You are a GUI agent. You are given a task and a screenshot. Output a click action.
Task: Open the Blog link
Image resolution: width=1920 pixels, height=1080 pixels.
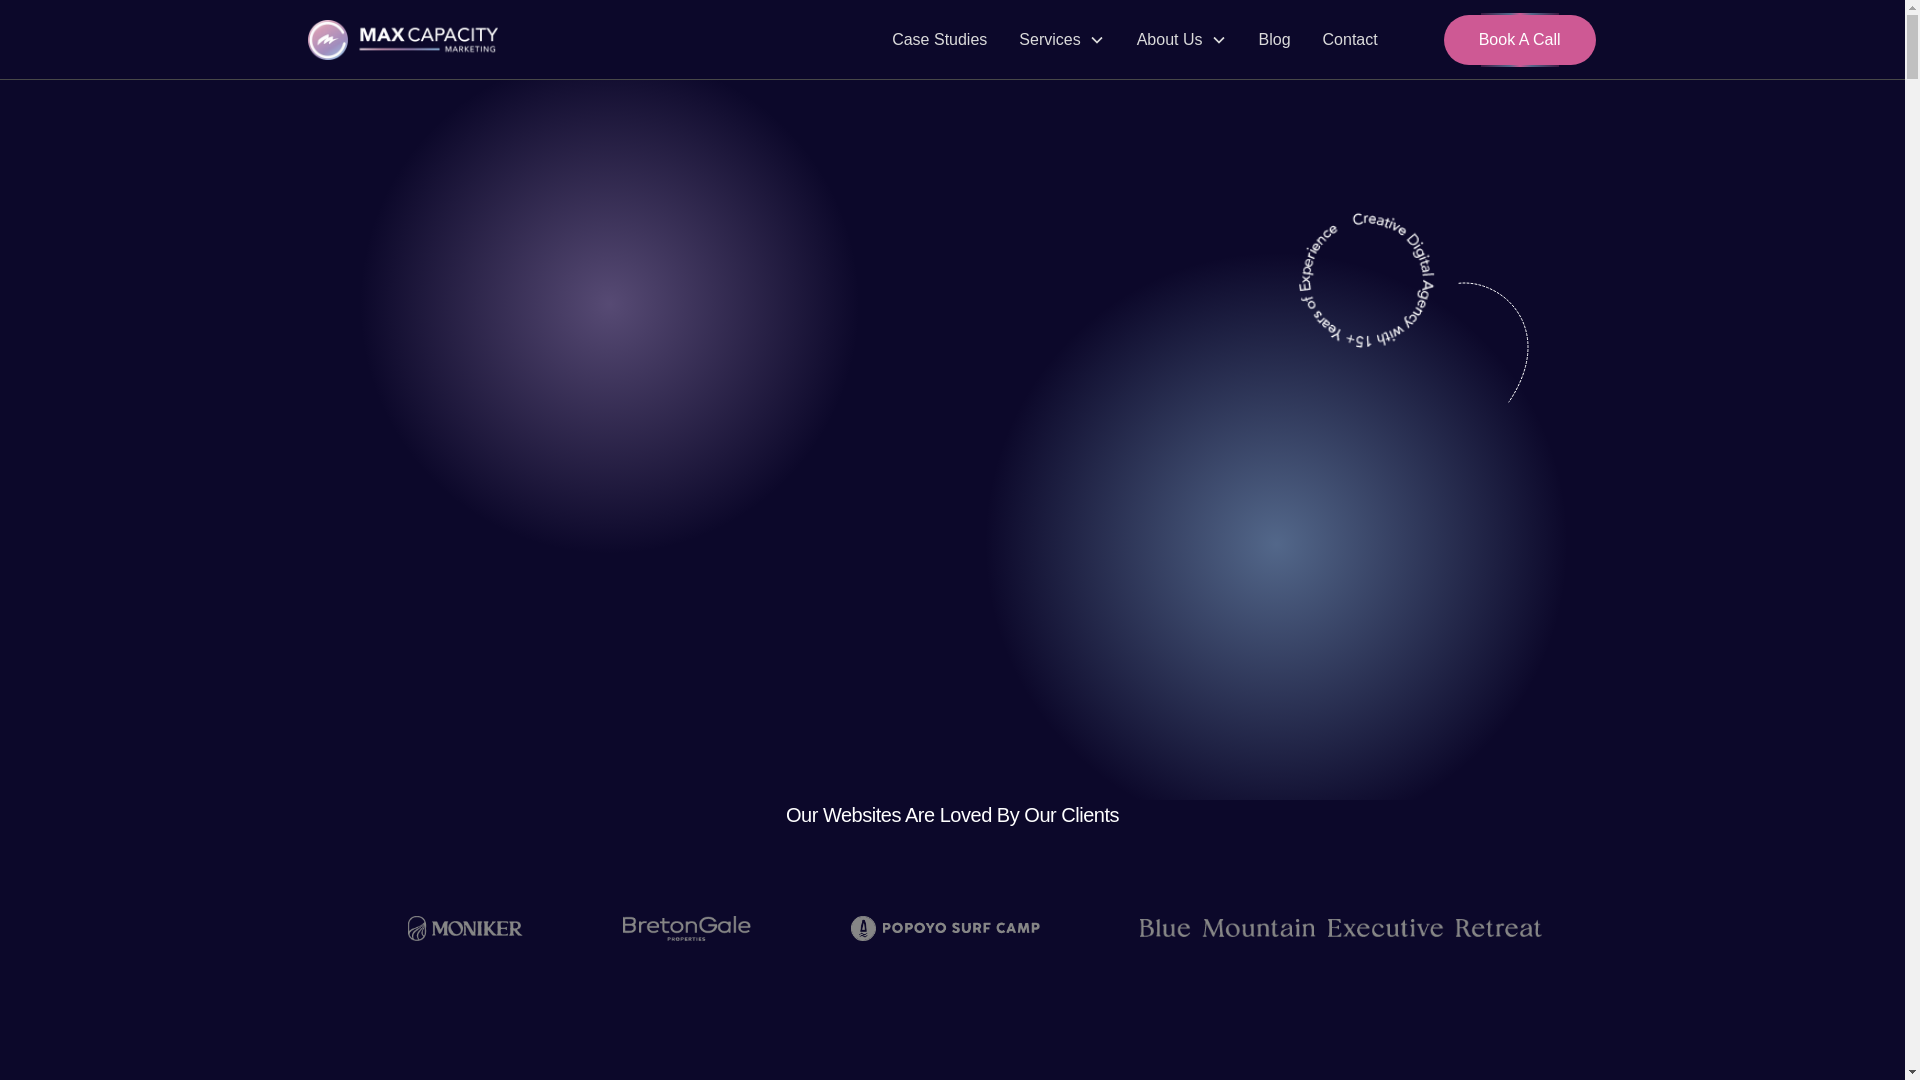(x=1274, y=40)
